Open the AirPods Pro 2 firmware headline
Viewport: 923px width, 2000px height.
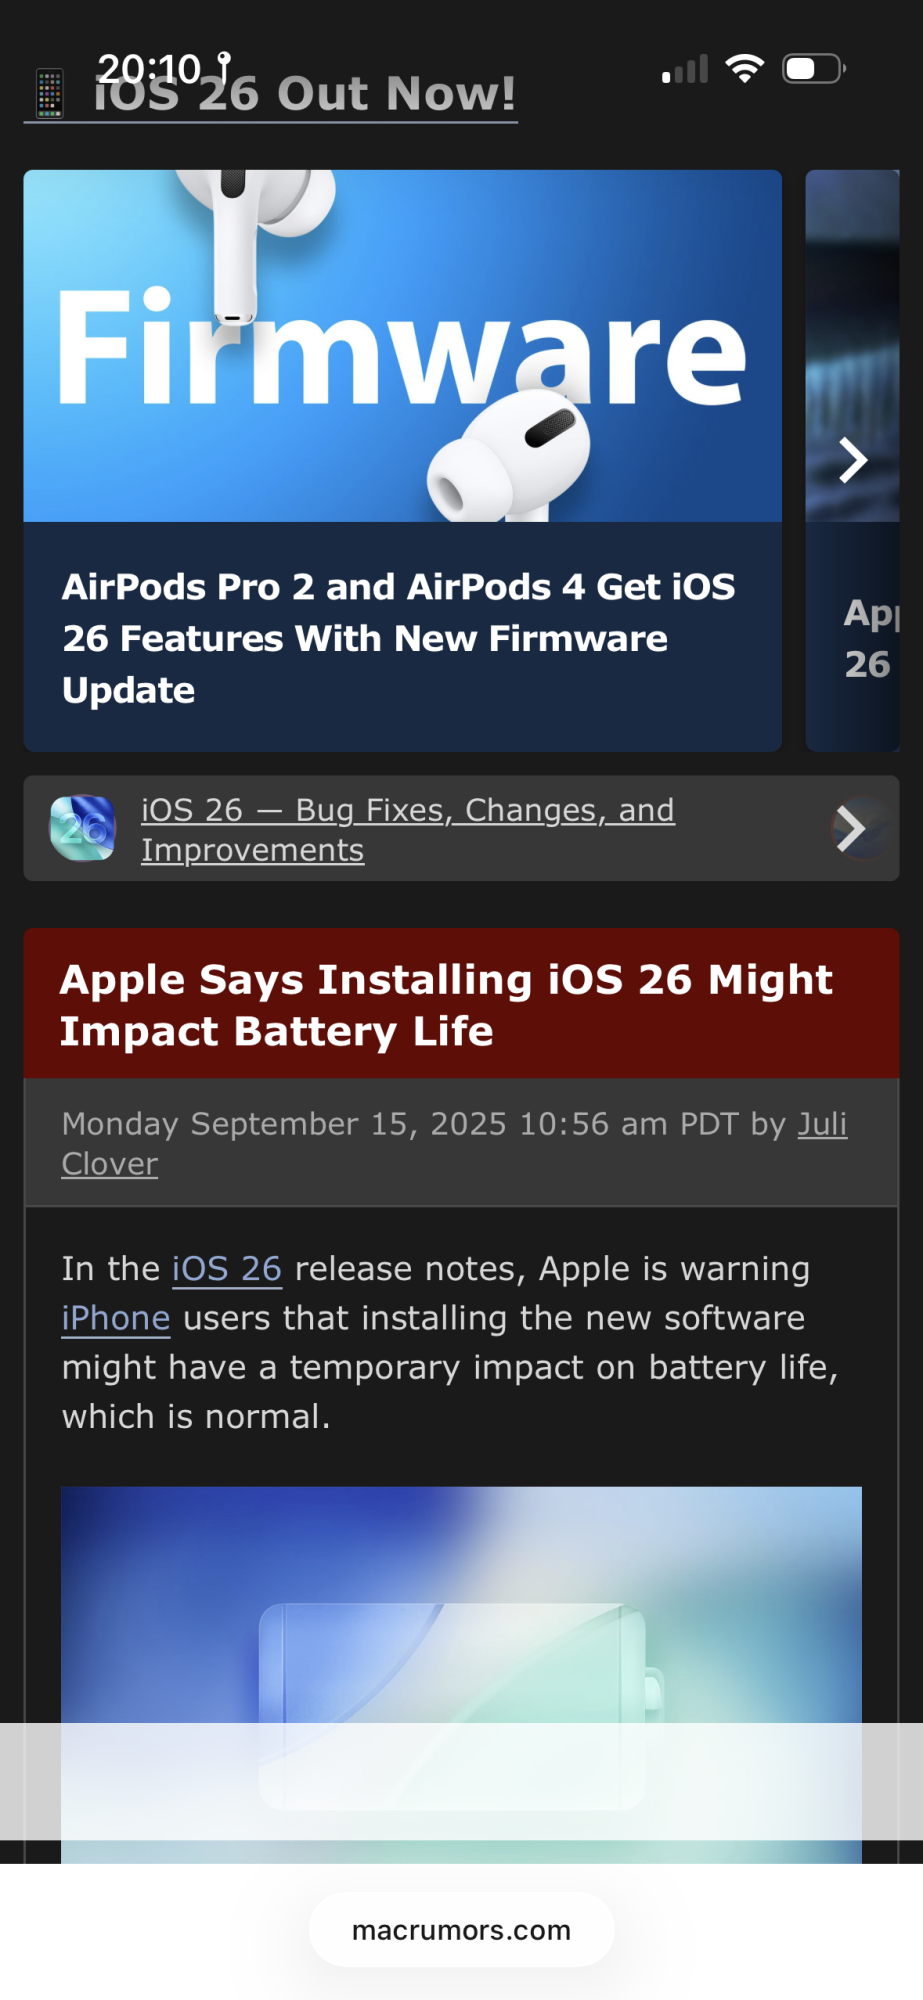pyautogui.click(x=398, y=638)
